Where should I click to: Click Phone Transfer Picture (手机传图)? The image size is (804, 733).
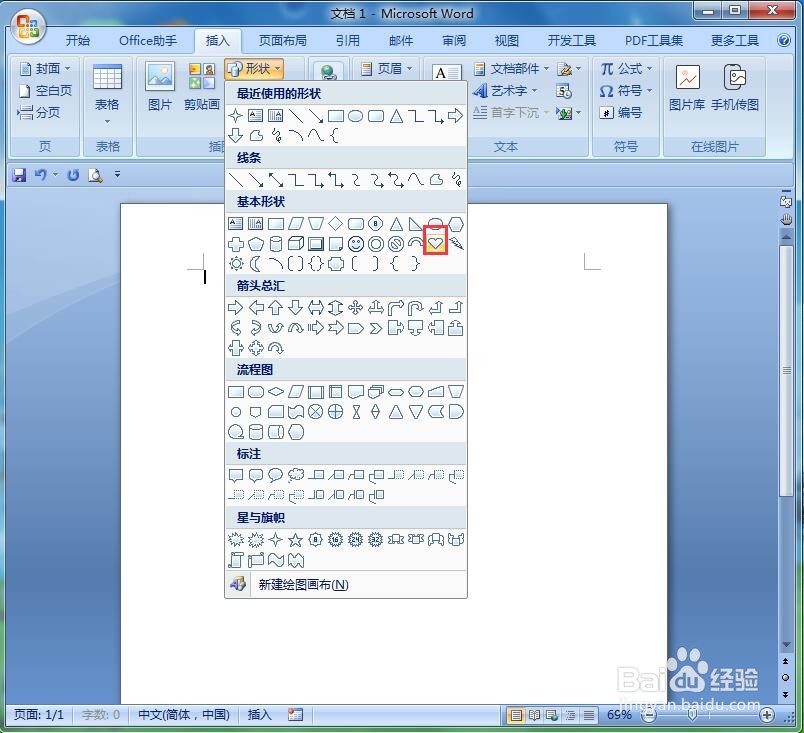point(735,86)
